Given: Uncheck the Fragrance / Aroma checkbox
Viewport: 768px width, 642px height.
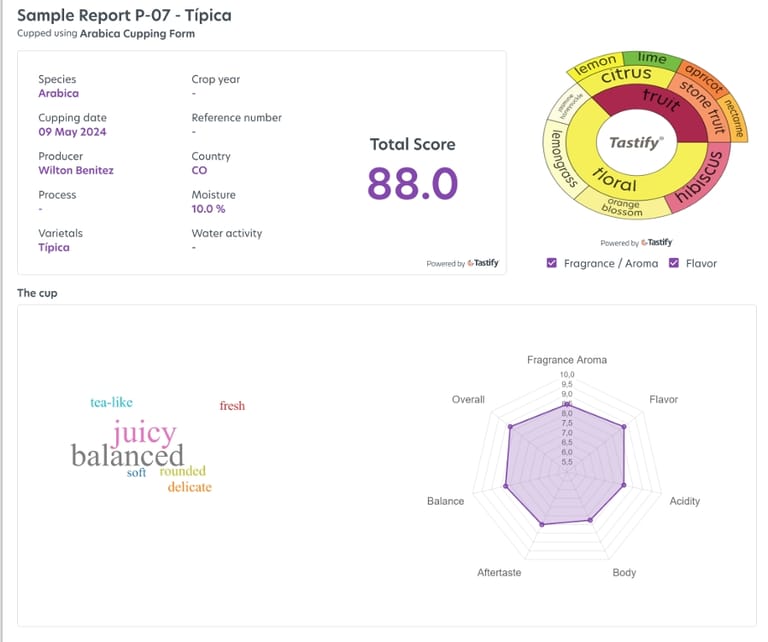Looking at the screenshot, I should click(x=553, y=263).
